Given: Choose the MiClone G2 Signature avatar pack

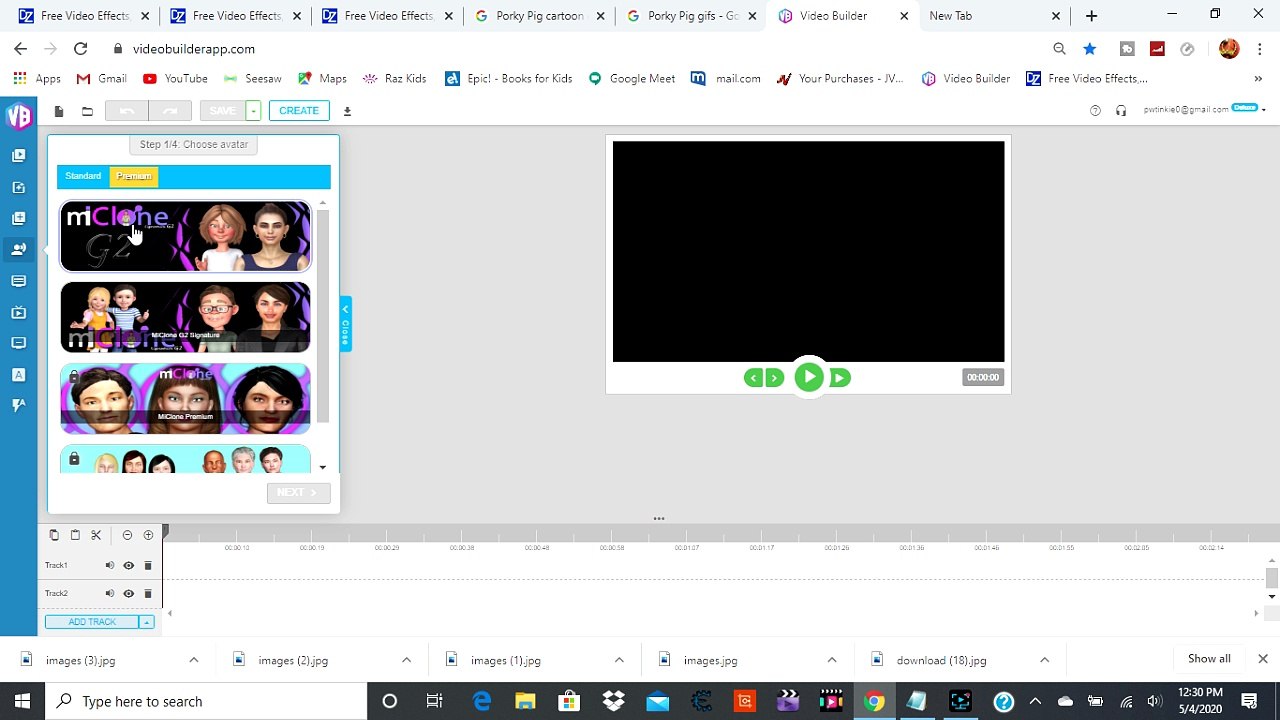Looking at the screenshot, I should (185, 317).
